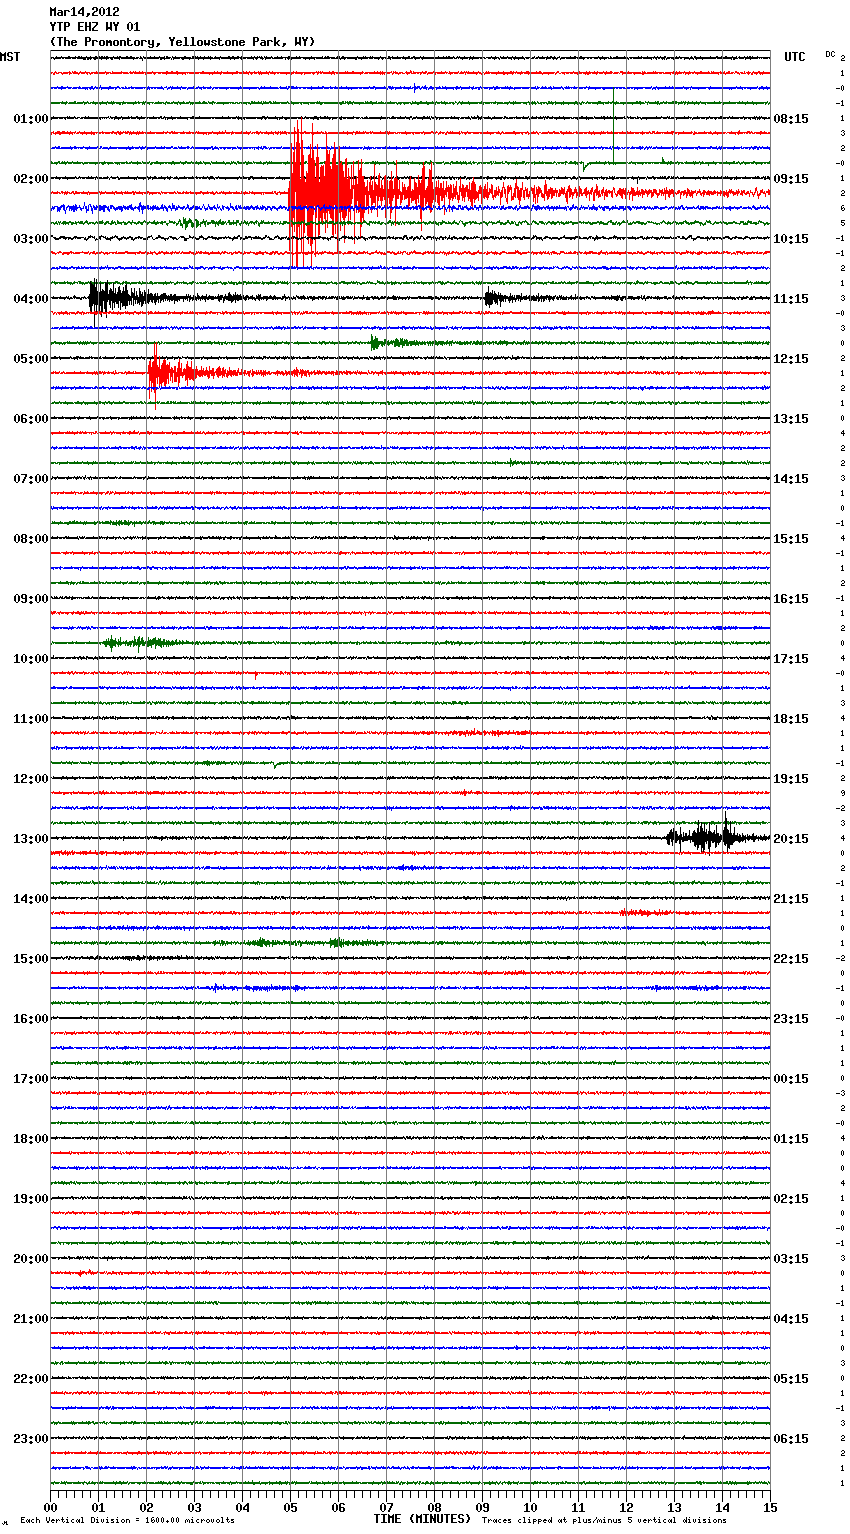The image size is (850, 1534).
Task: Select the 03:00 MST time label
Action: click(30, 239)
